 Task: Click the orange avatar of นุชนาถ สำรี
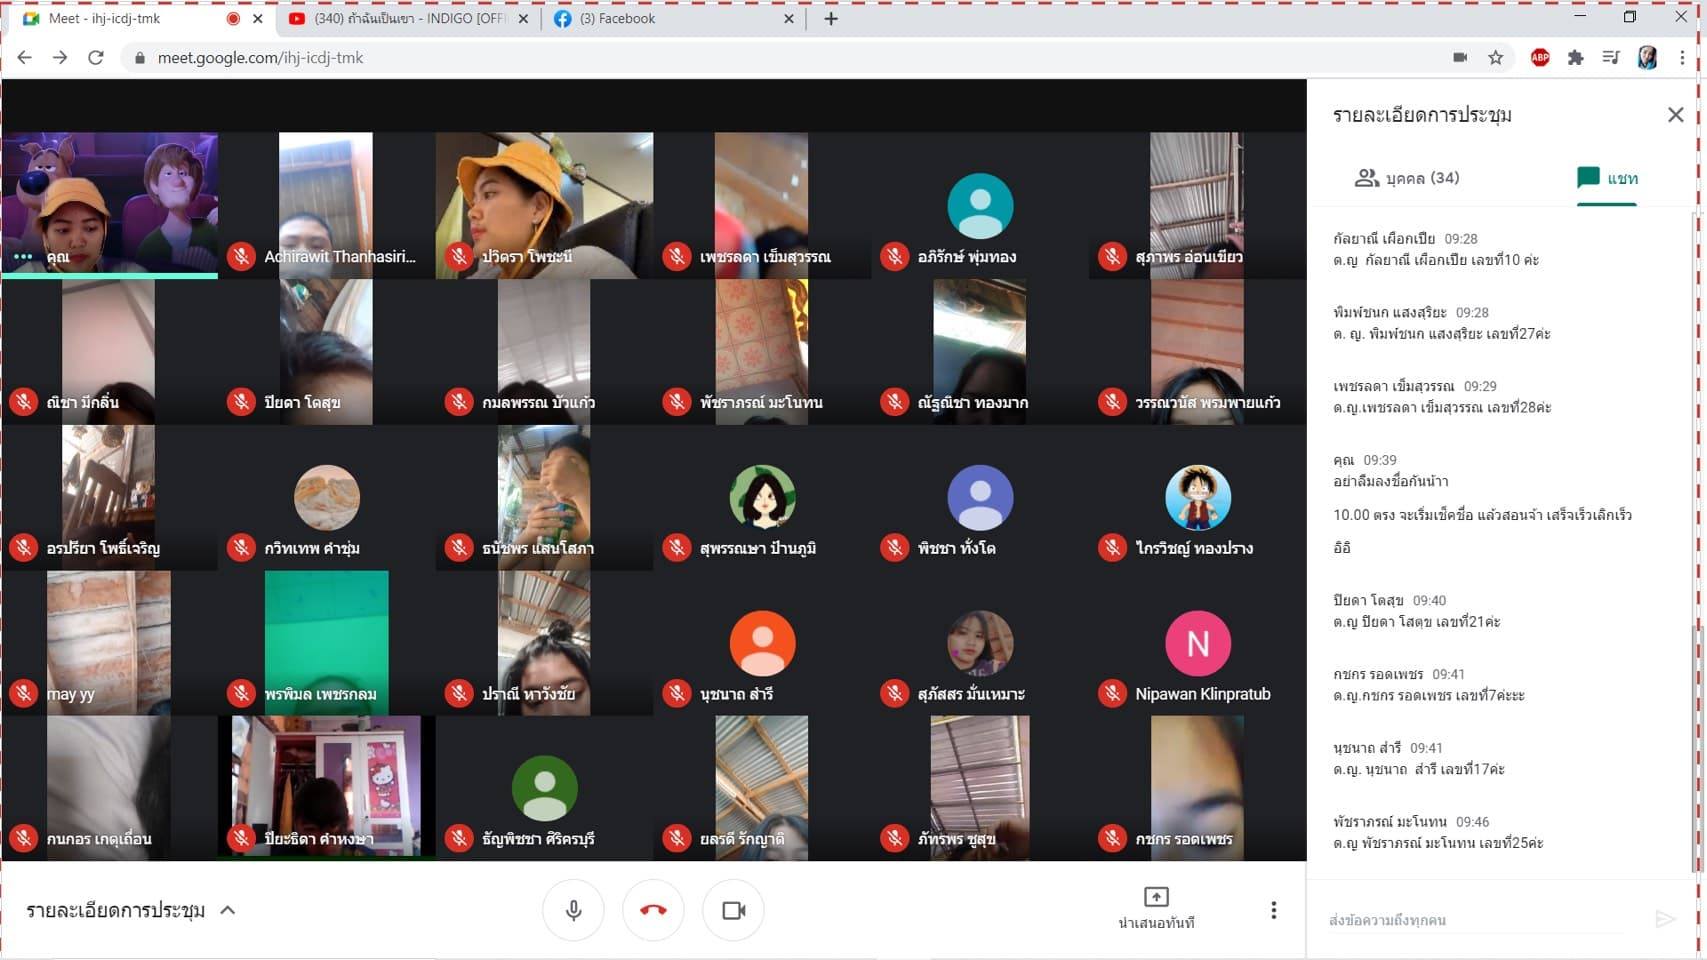pos(762,644)
